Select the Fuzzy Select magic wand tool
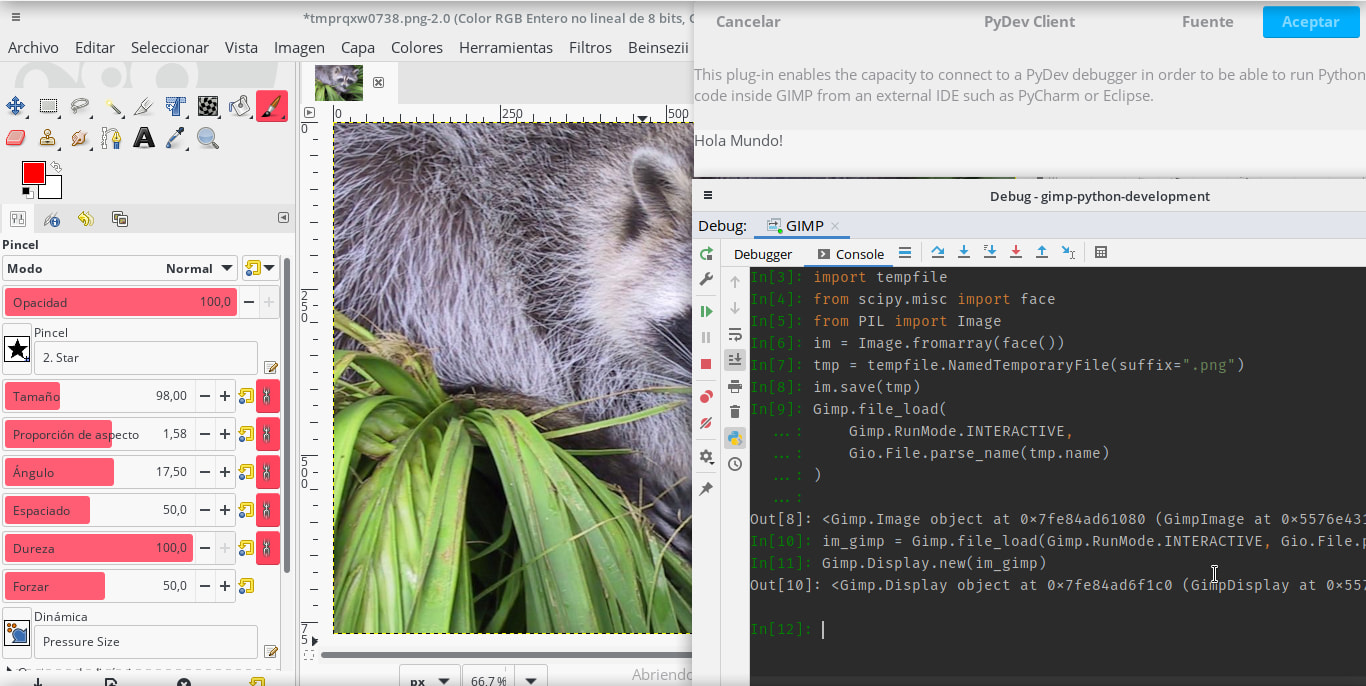This screenshot has width=1366, height=686. (112, 106)
